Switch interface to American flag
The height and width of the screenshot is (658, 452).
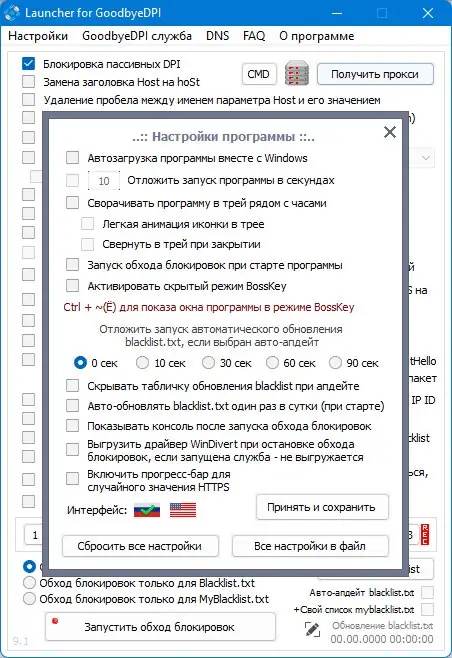tap(183, 510)
